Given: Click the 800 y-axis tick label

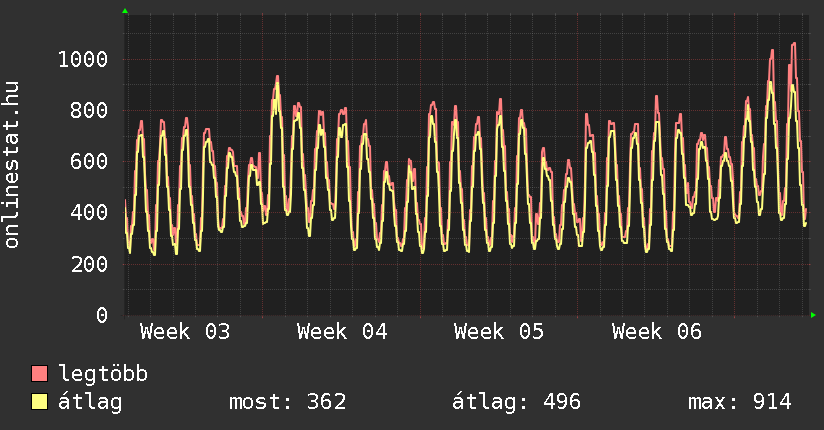Looking at the screenshot, I should (89, 110).
